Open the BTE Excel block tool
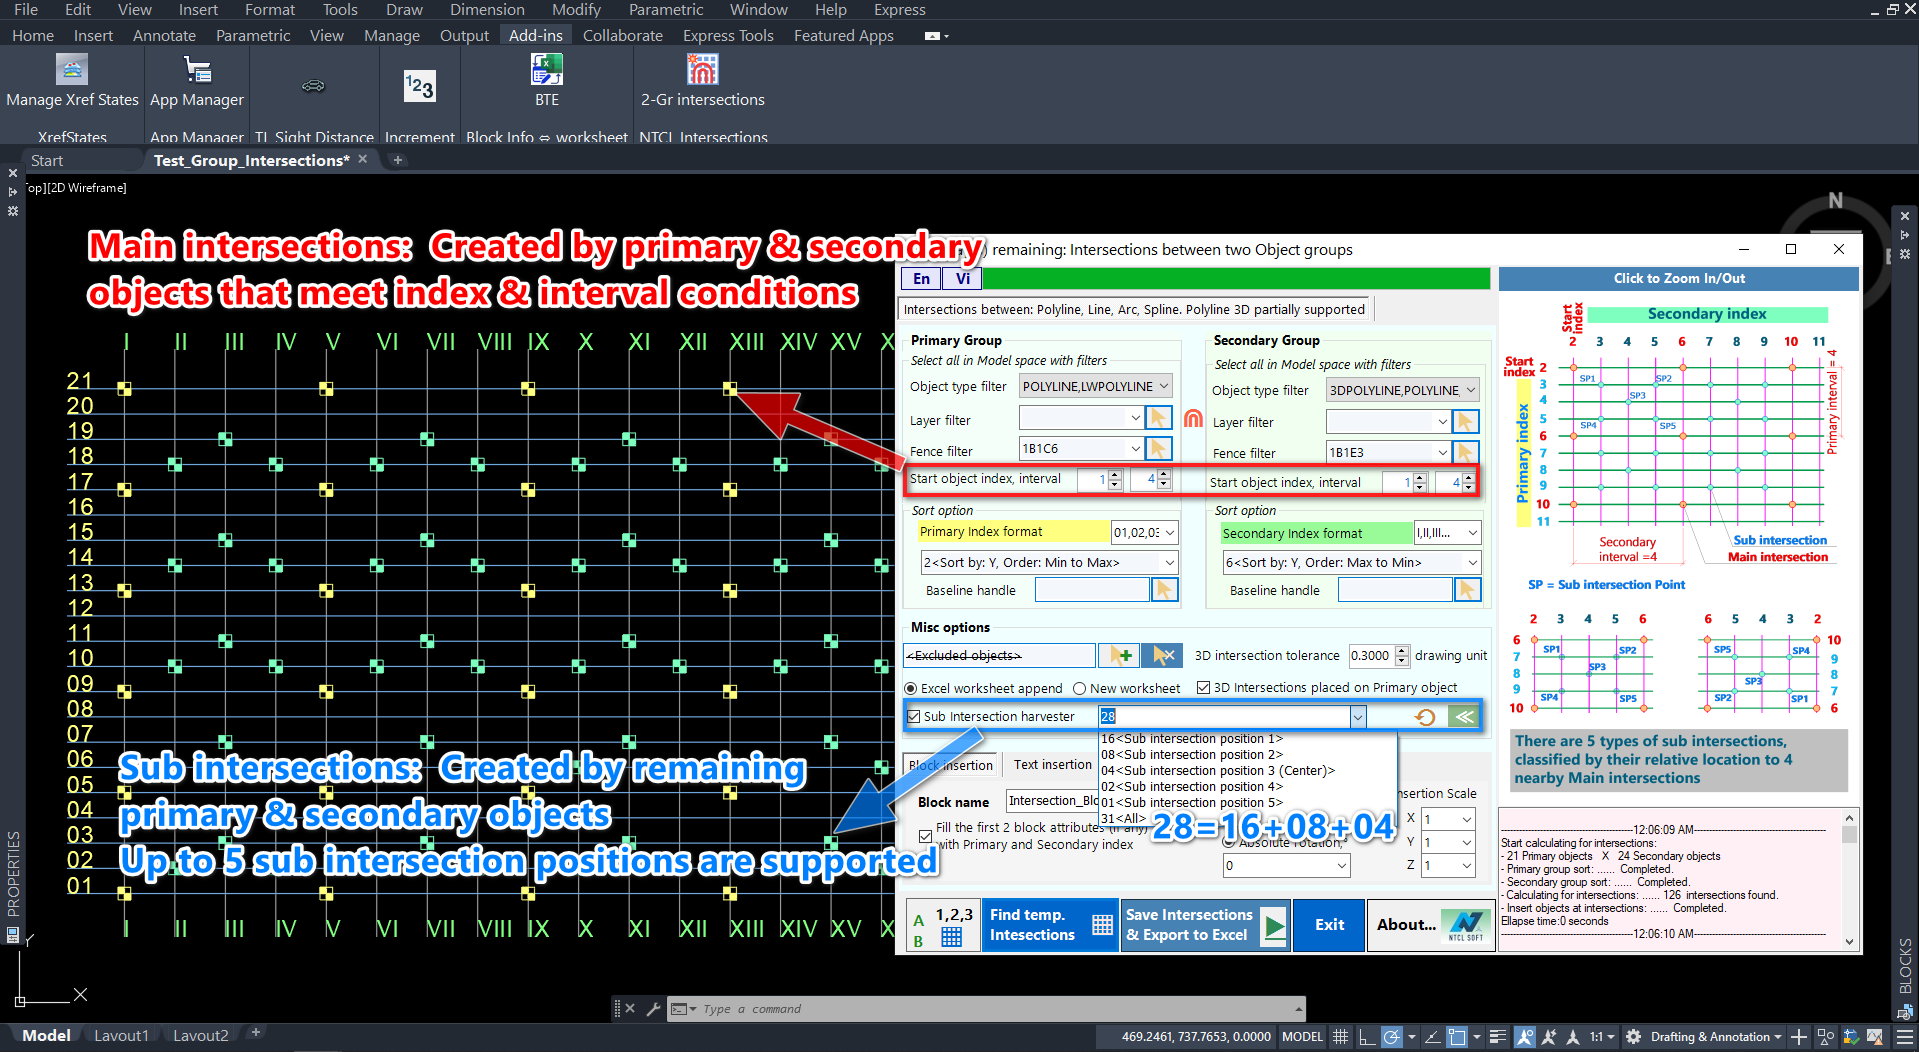The width and height of the screenshot is (1919, 1052). (547, 81)
